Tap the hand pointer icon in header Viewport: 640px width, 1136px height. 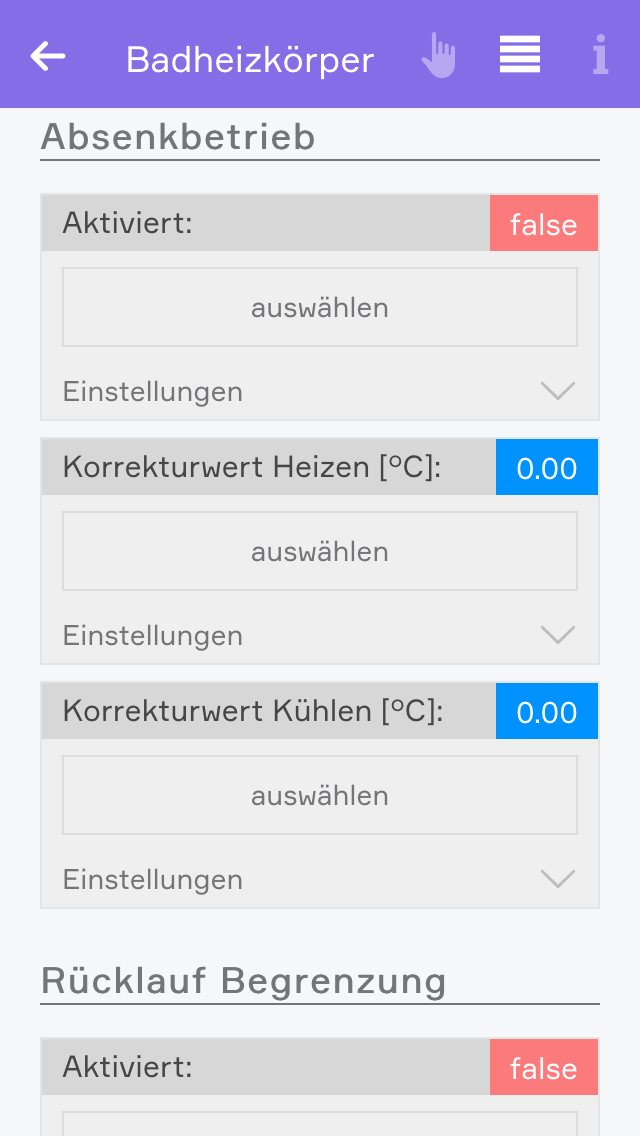coord(438,56)
